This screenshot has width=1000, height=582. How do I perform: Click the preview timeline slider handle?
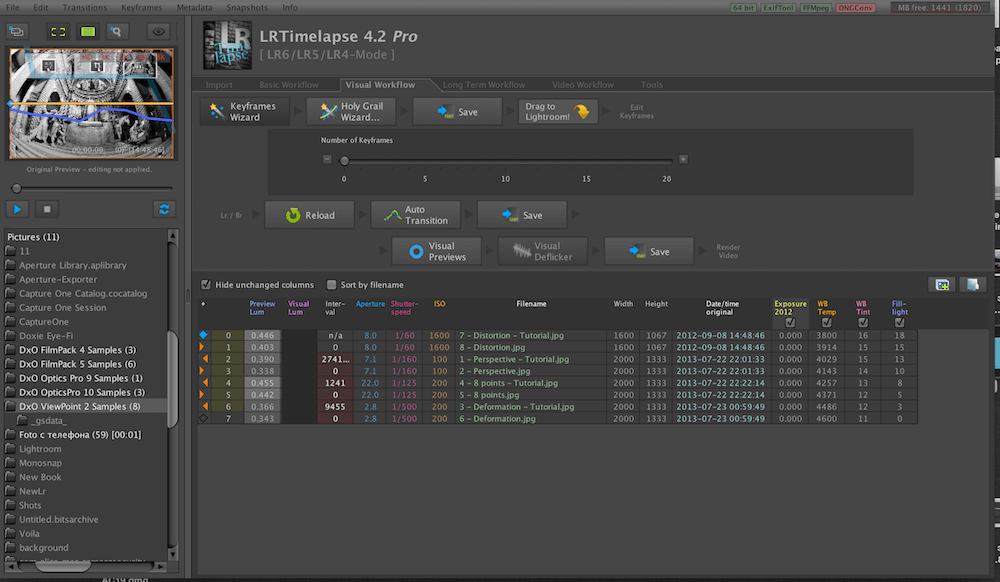[x=17, y=188]
